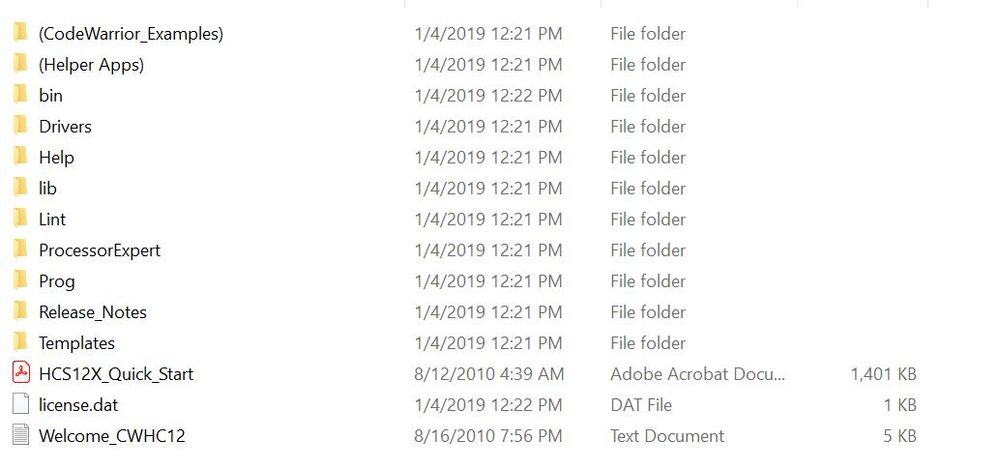
Task: Click the Lint folder name
Action: point(52,220)
